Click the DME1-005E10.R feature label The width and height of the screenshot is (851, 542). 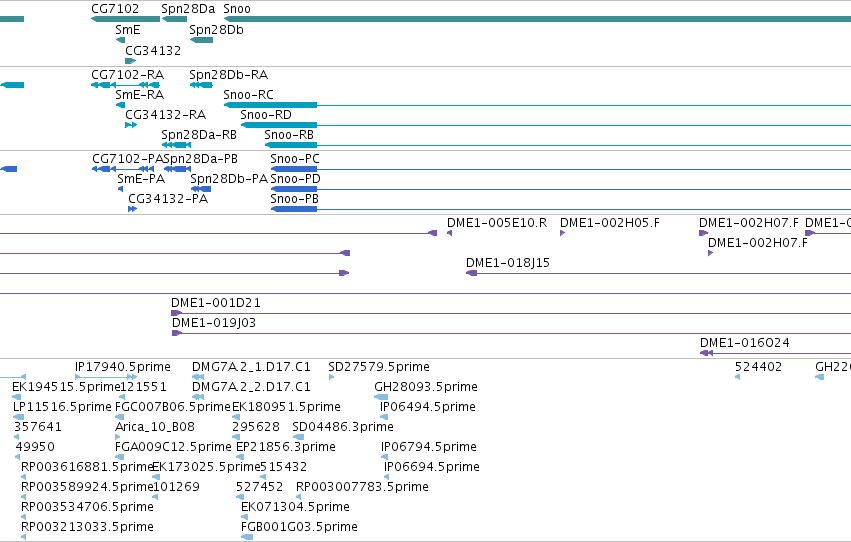coord(497,222)
